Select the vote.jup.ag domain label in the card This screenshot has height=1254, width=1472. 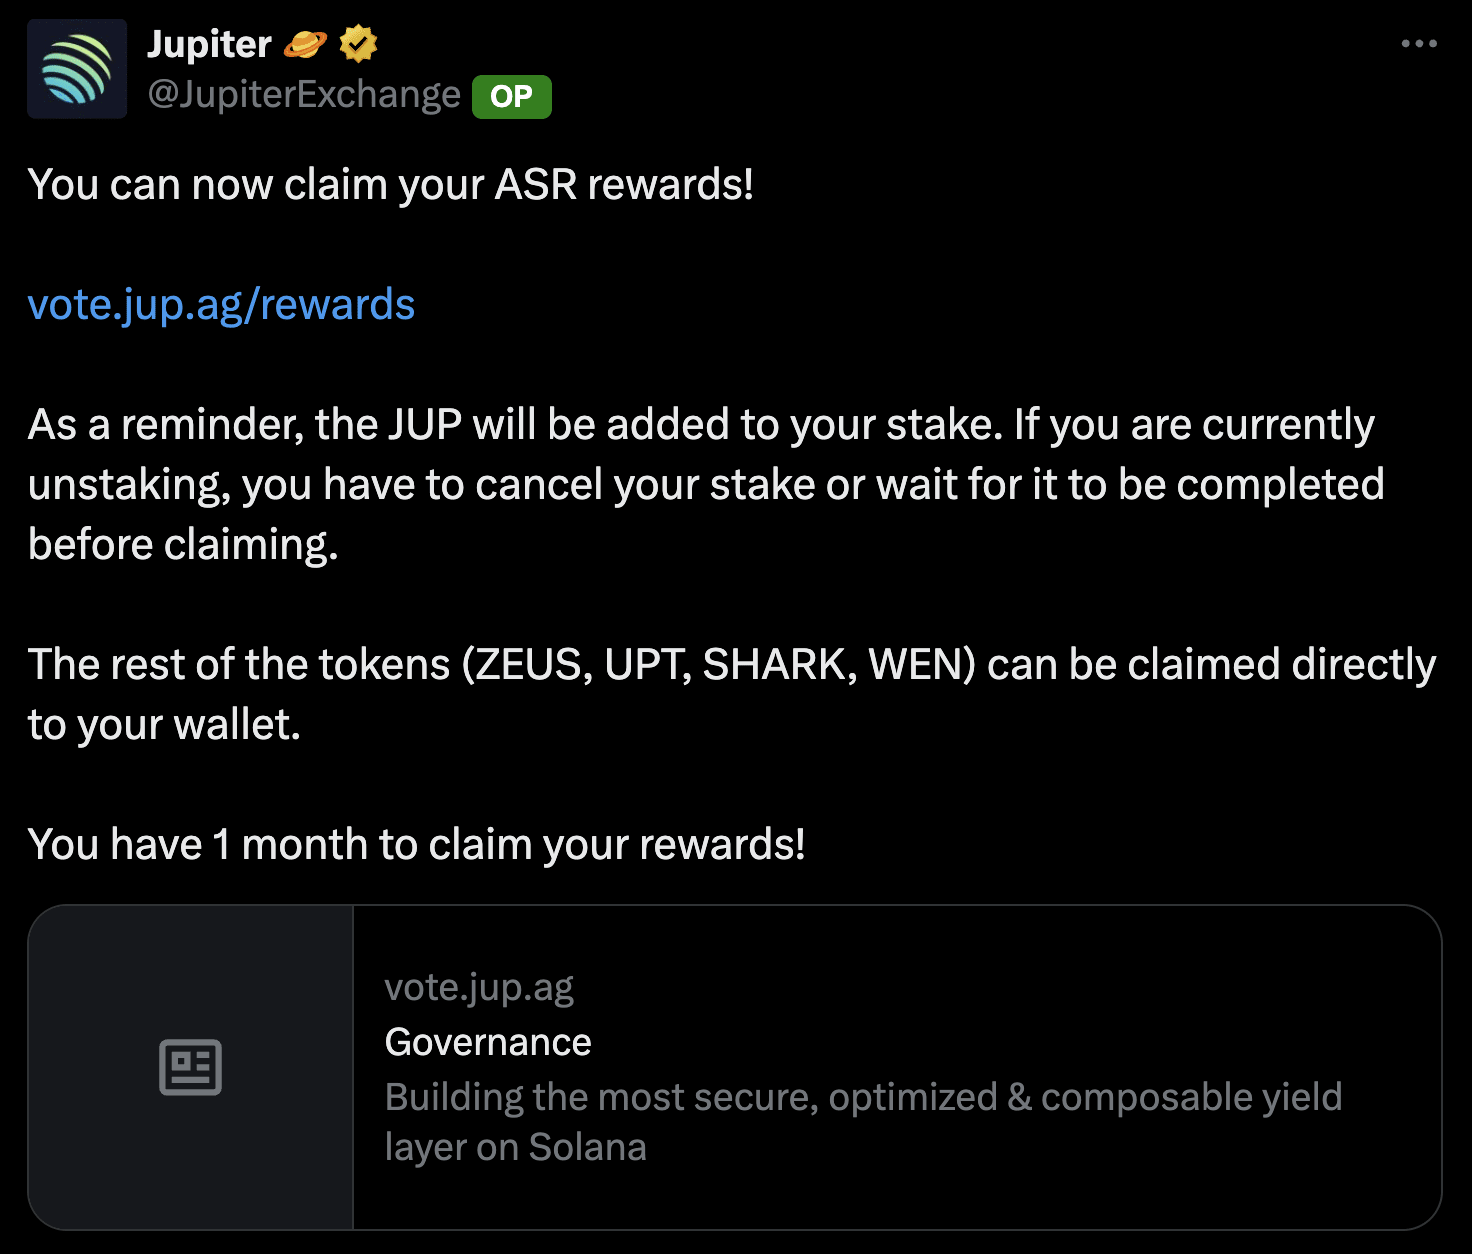click(479, 986)
